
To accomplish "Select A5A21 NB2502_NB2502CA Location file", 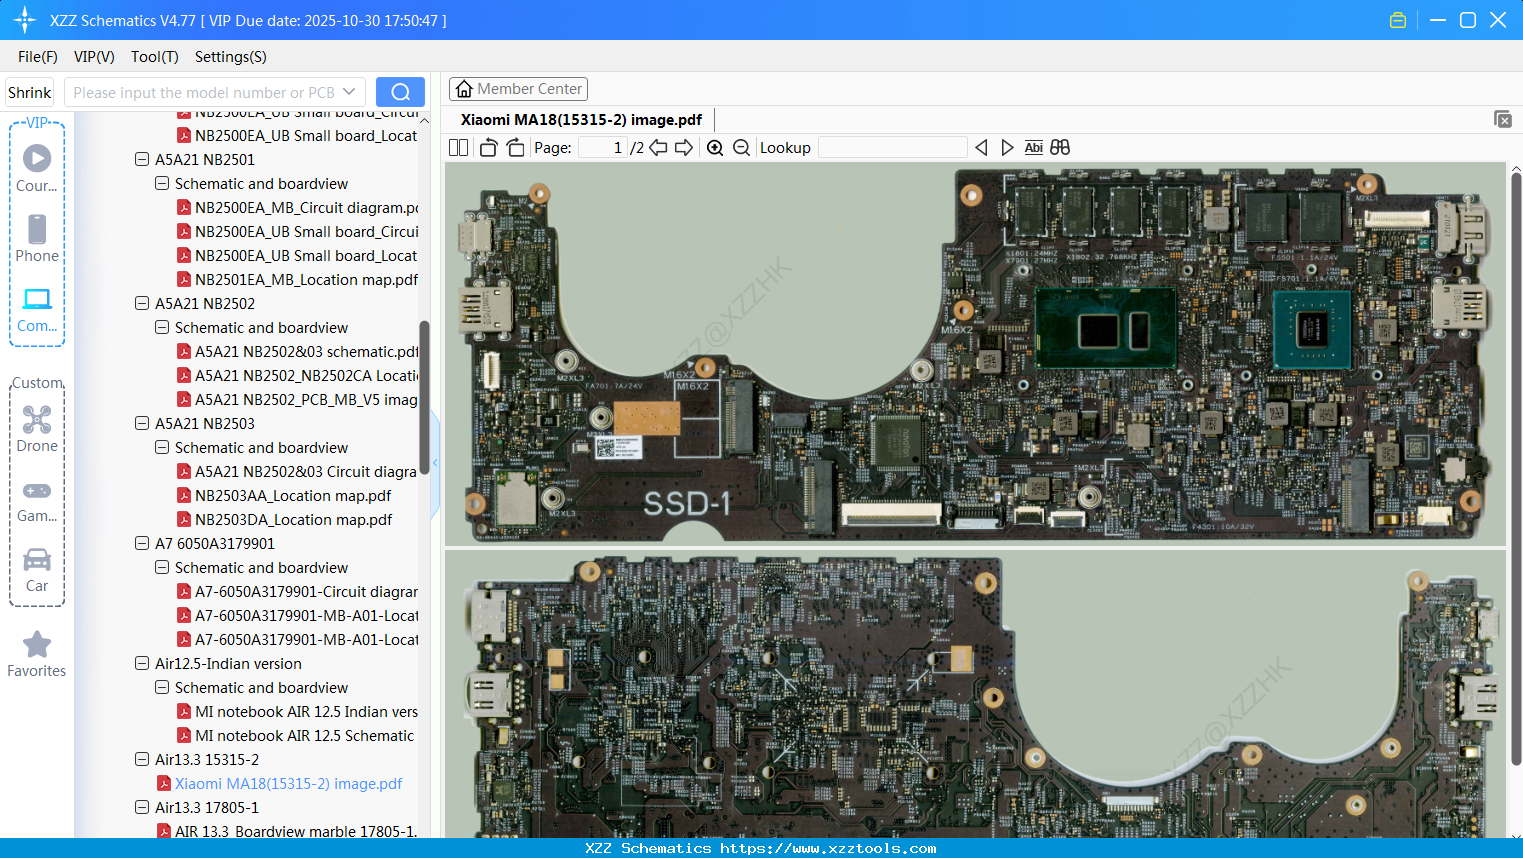I will click(306, 376).
